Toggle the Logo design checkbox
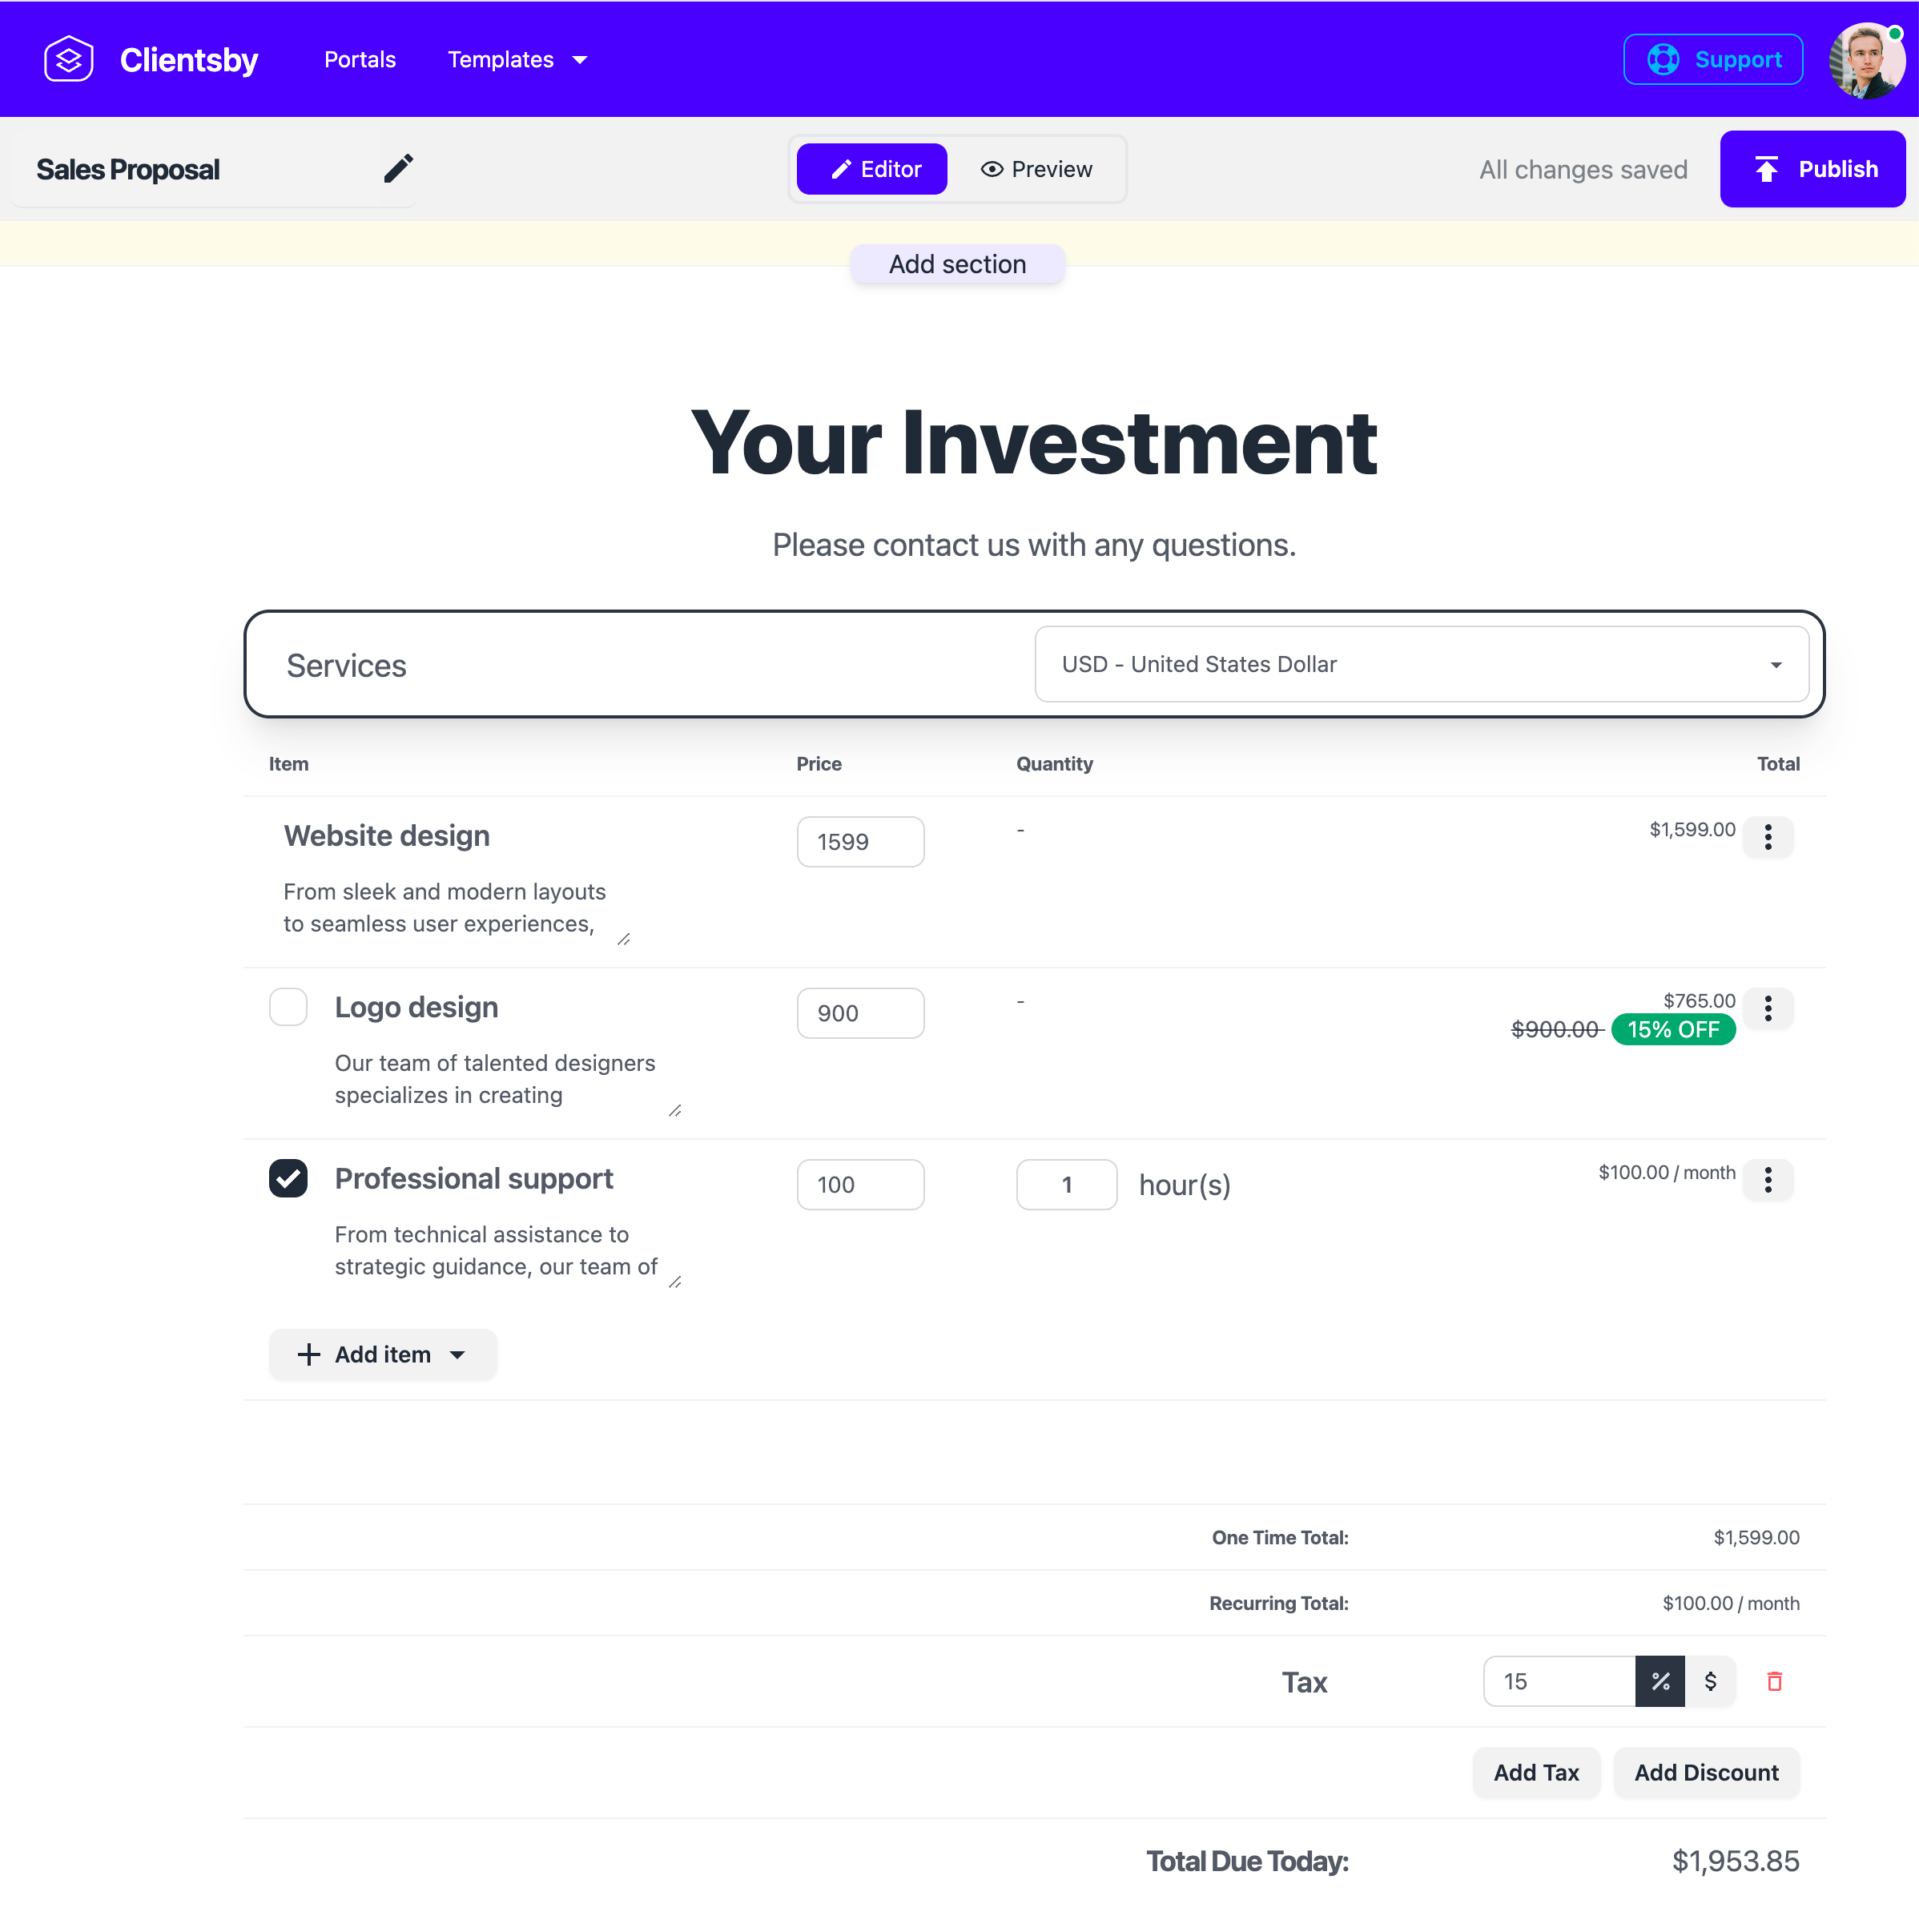Screen dimensions: 1919x1932 287,1005
